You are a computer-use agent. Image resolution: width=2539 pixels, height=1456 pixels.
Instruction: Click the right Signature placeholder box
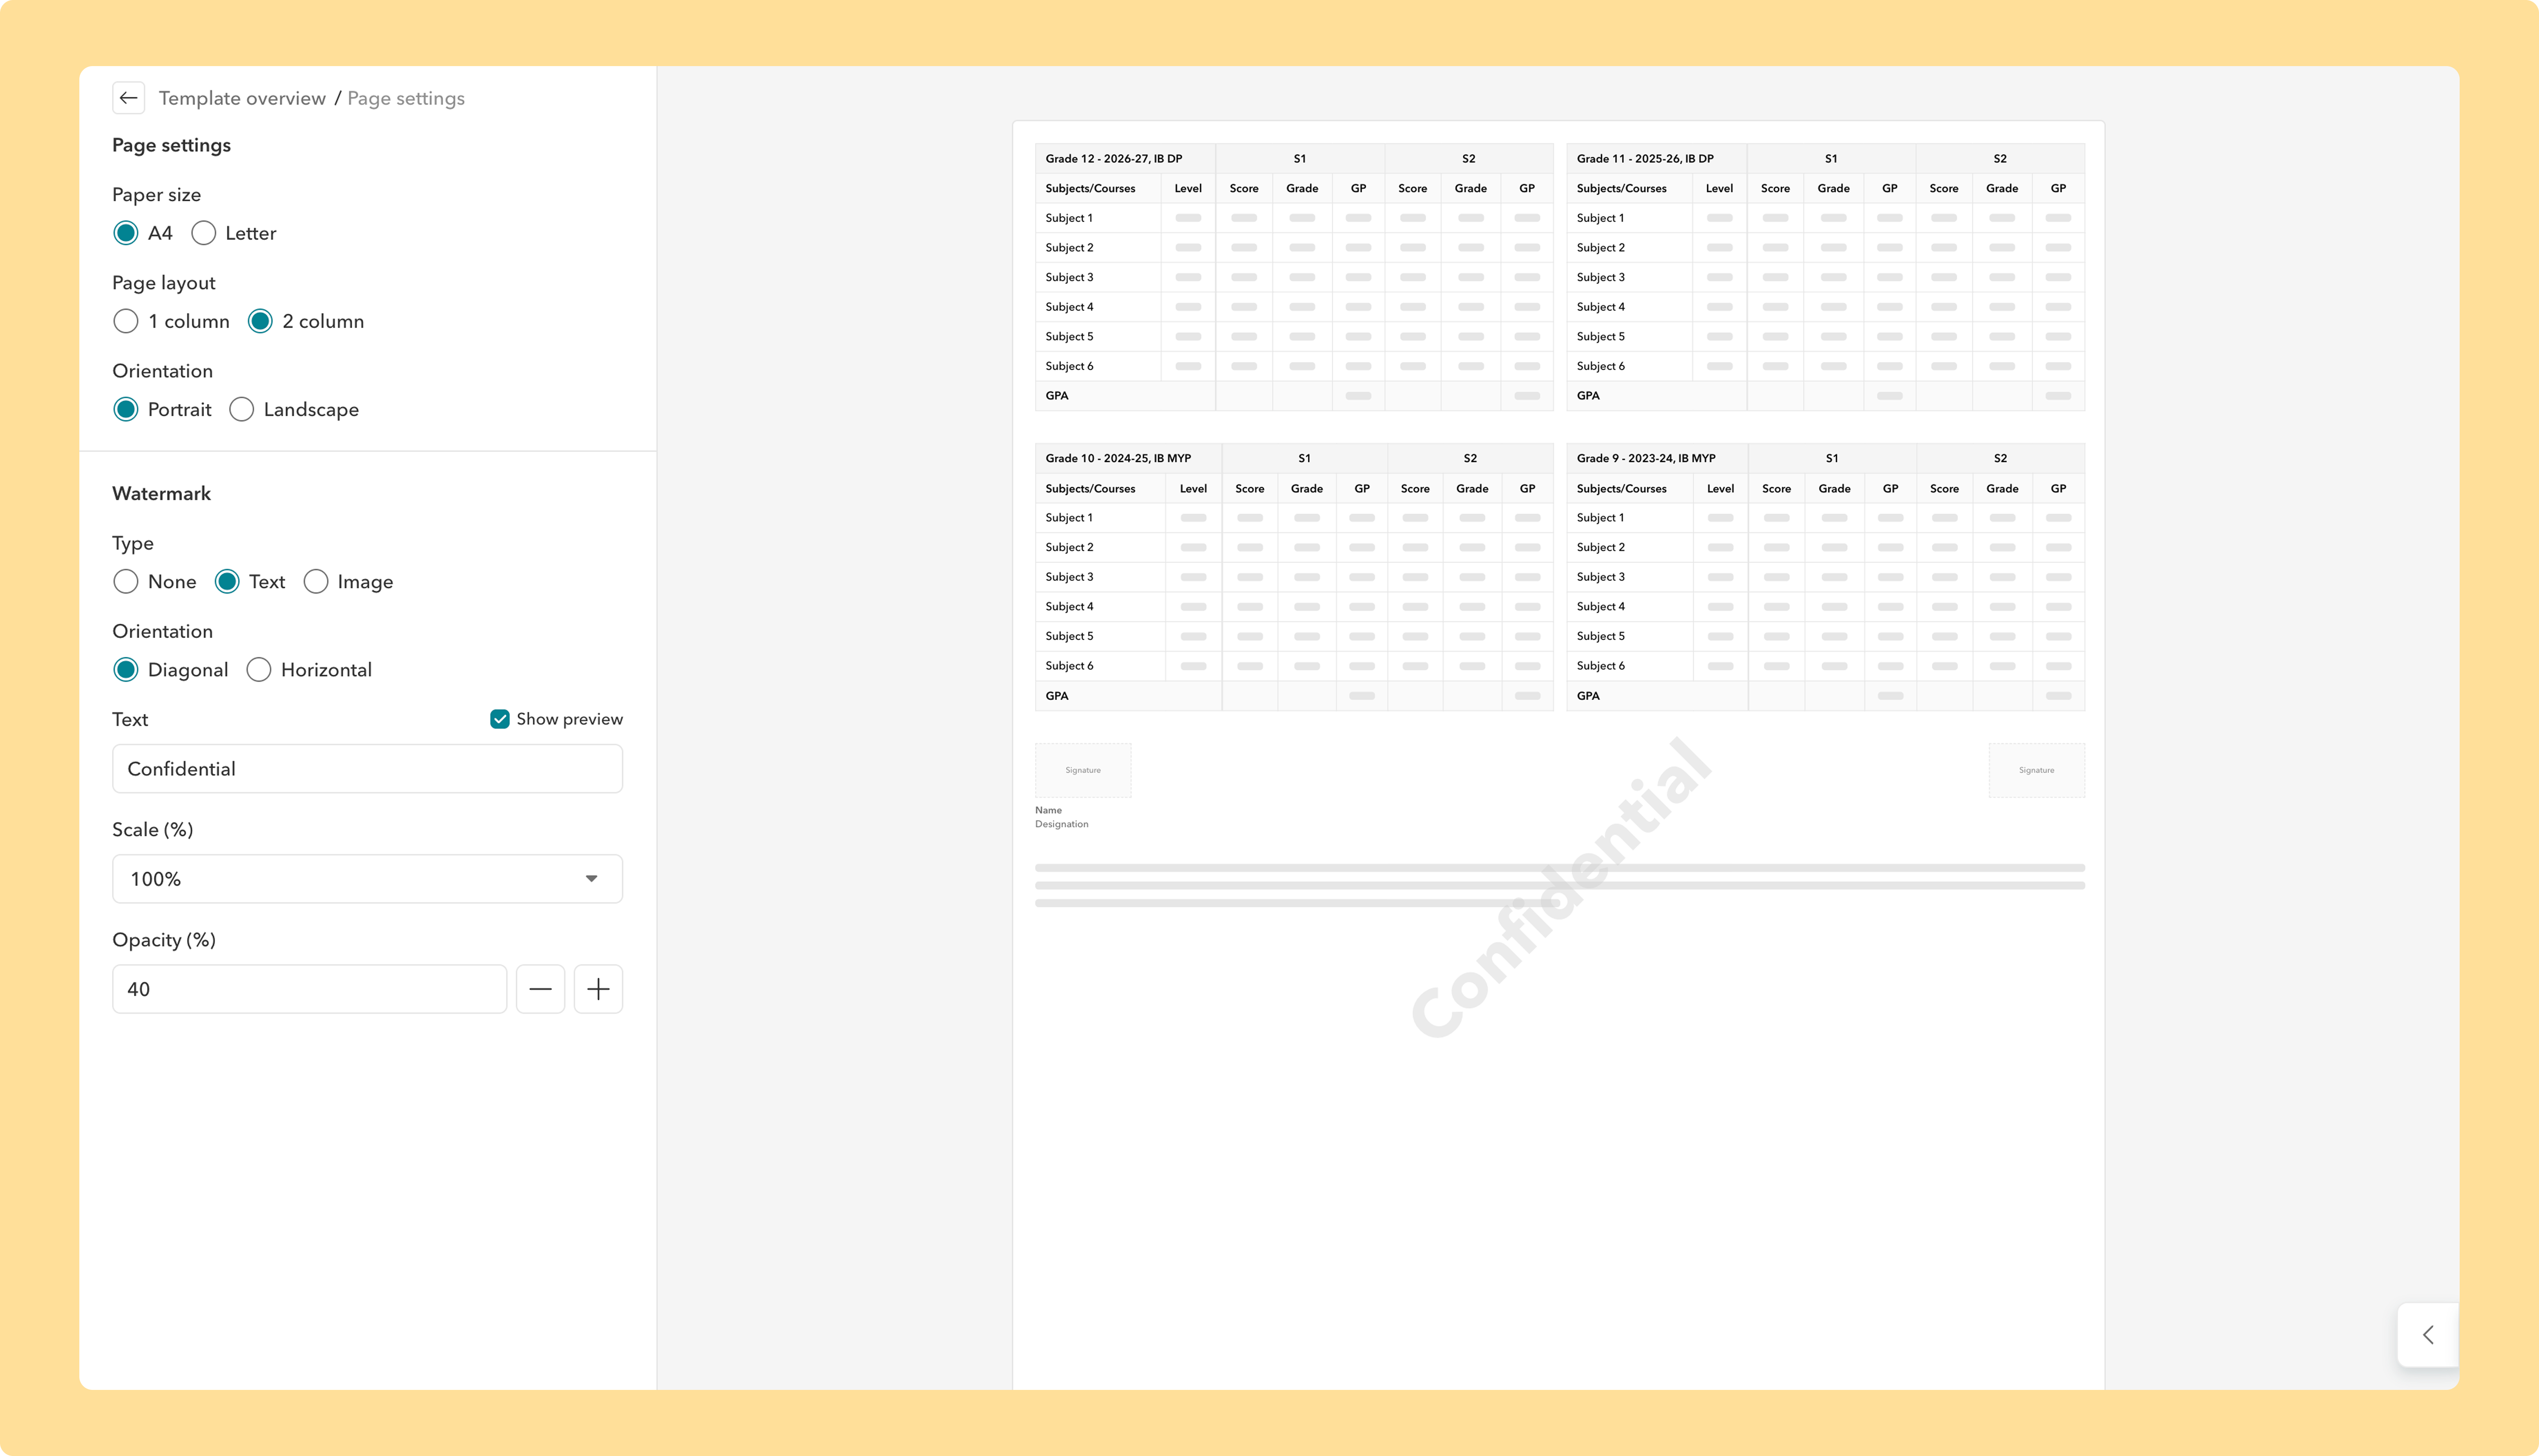point(2036,770)
